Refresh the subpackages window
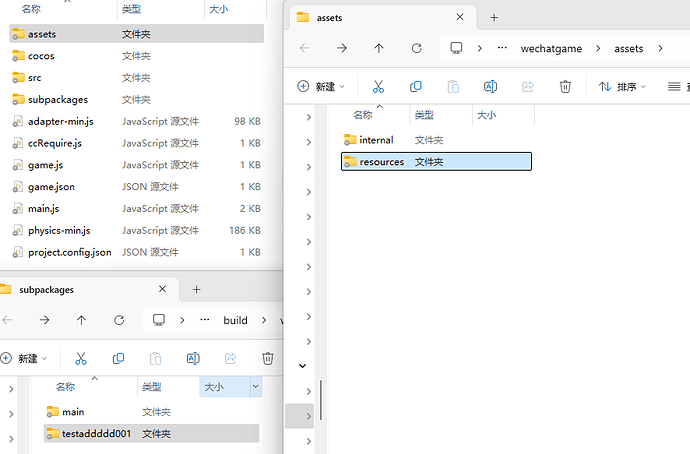The width and height of the screenshot is (690, 454). point(119,320)
